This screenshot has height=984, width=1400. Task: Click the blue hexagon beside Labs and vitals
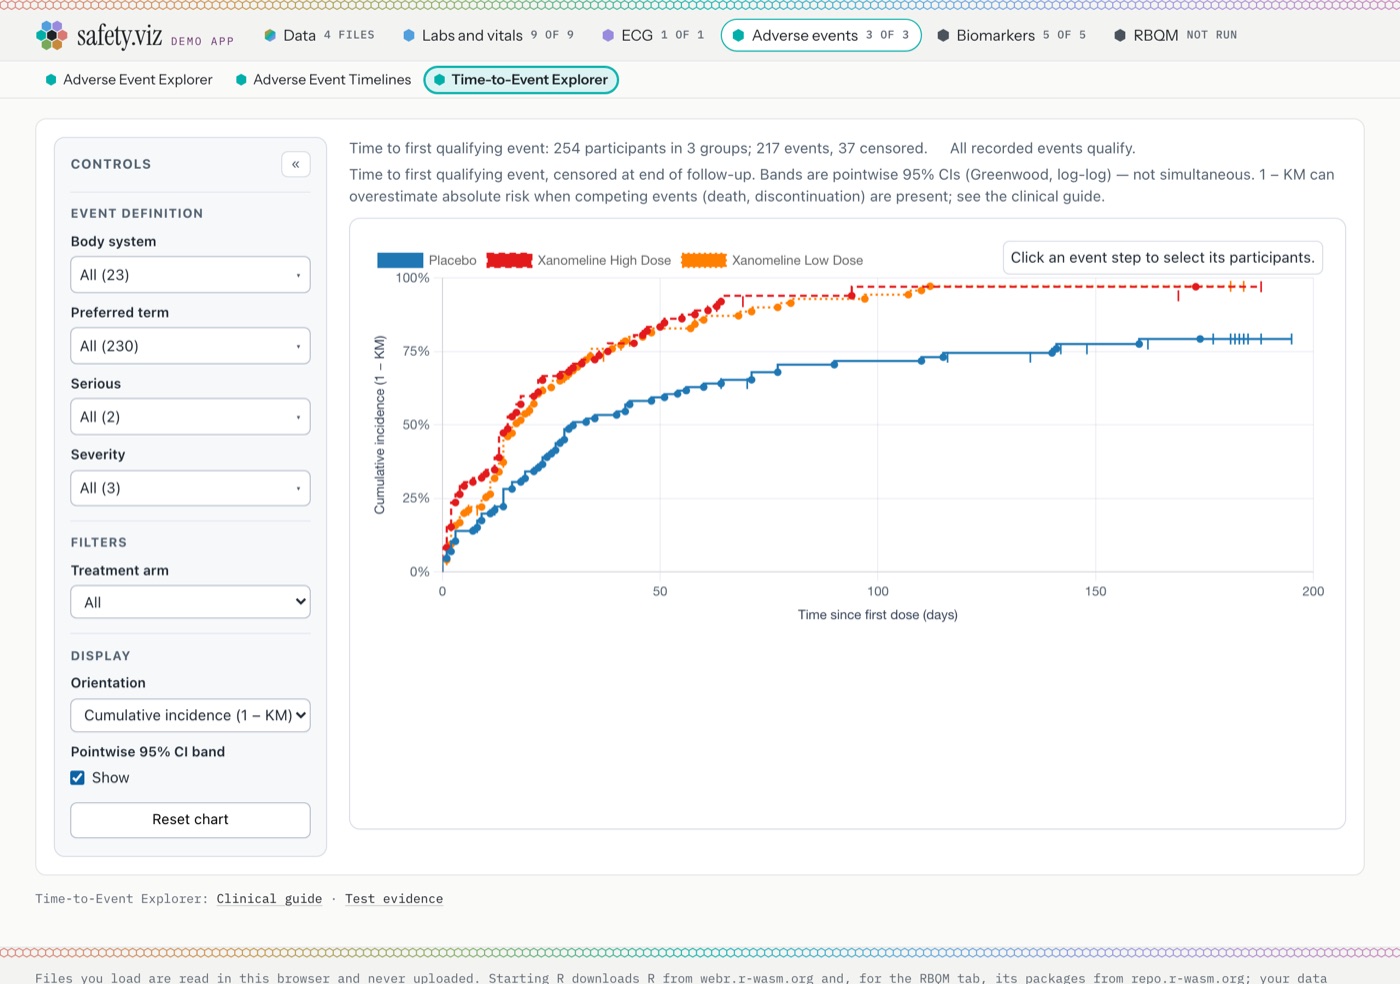(408, 35)
